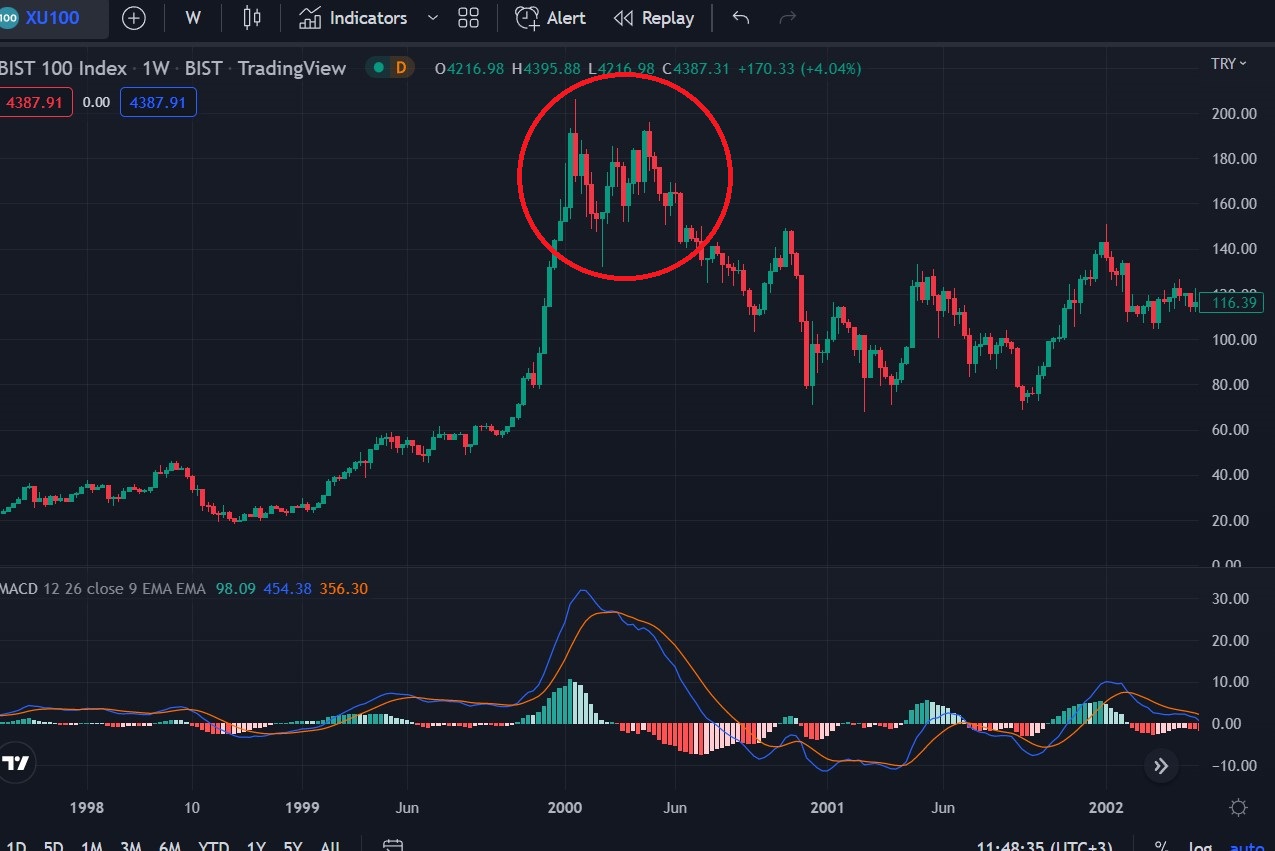The width and height of the screenshot is (1275, 851).
Task: Open chart settings gear on time axis
Action: pos(1239,808)
